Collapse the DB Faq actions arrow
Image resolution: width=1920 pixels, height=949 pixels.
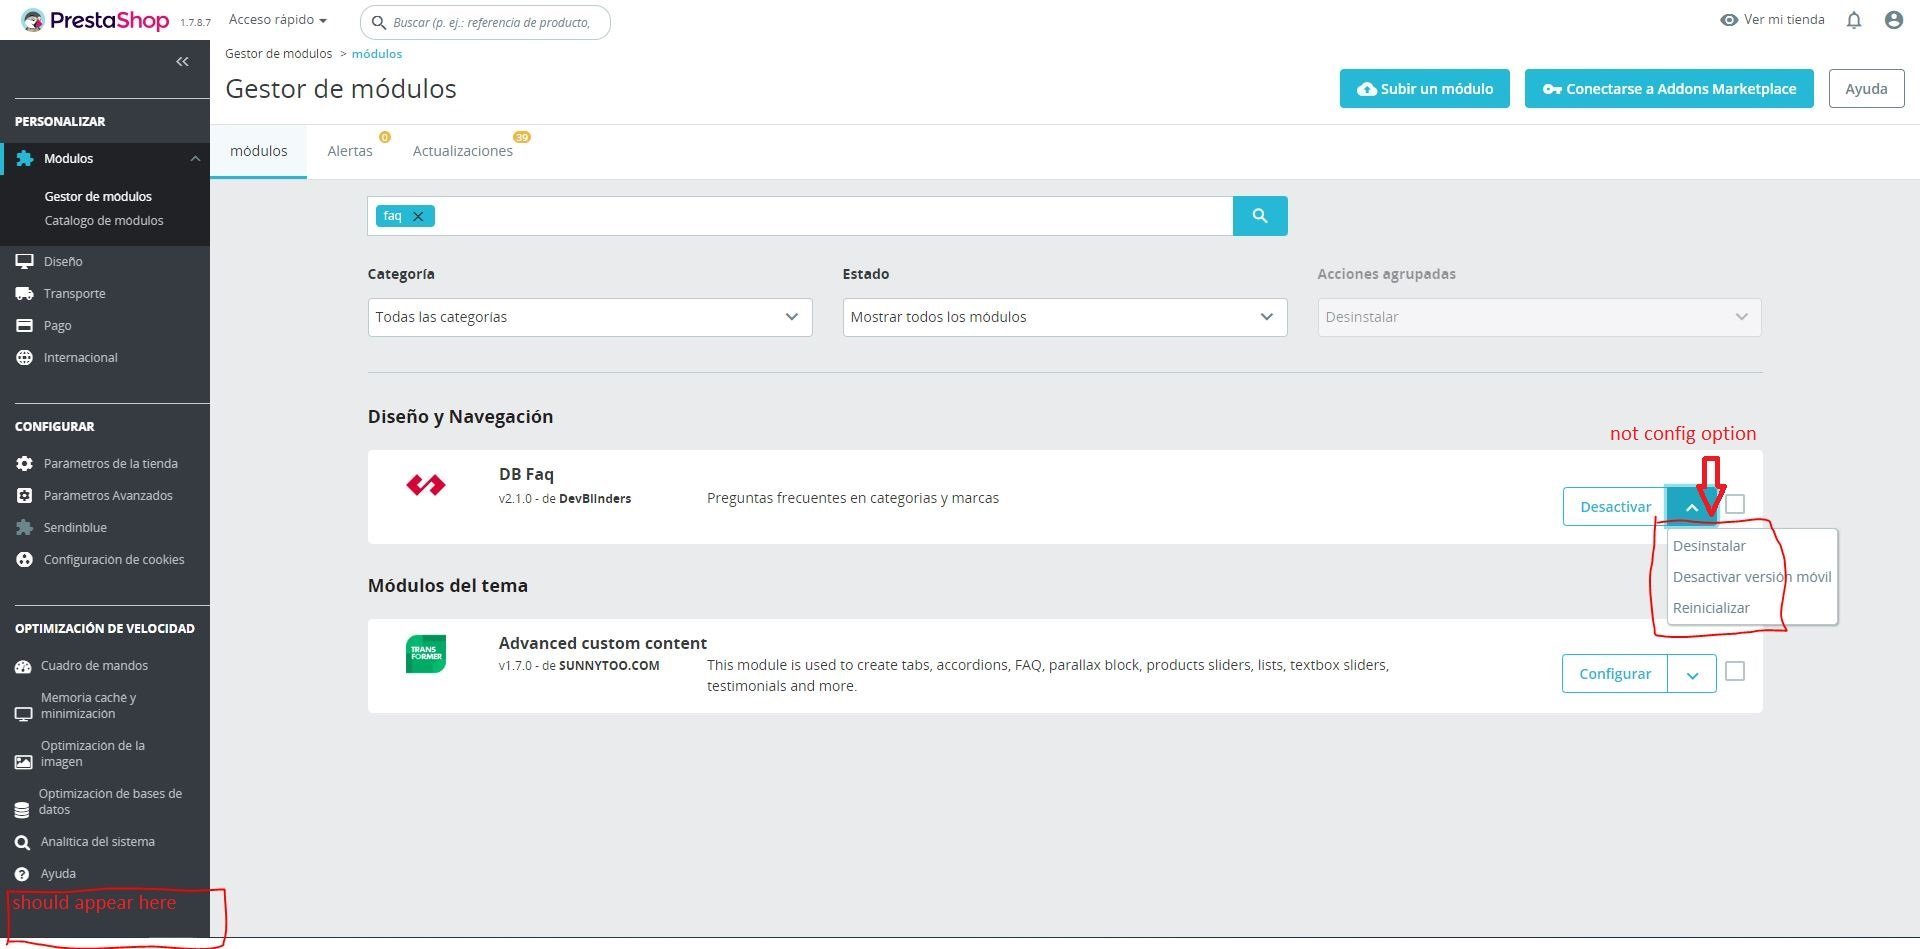1691,507
